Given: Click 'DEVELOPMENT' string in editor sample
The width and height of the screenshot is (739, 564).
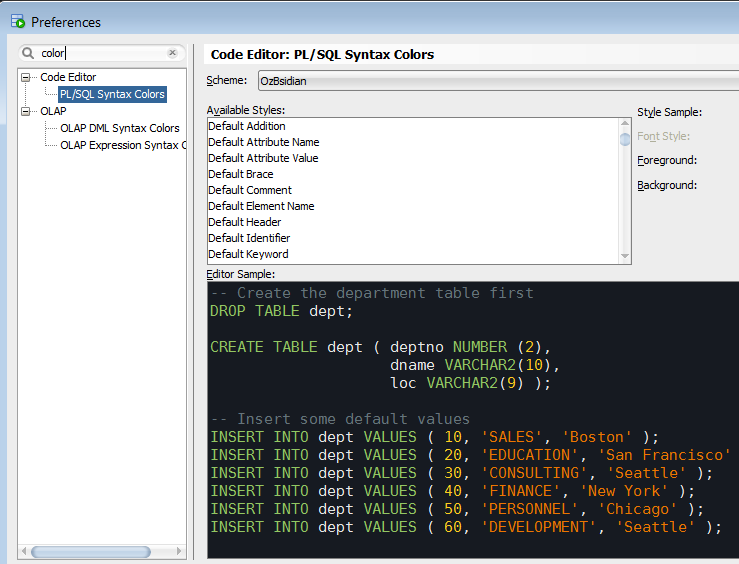Looking at the screenshot, I should [538, 527].
